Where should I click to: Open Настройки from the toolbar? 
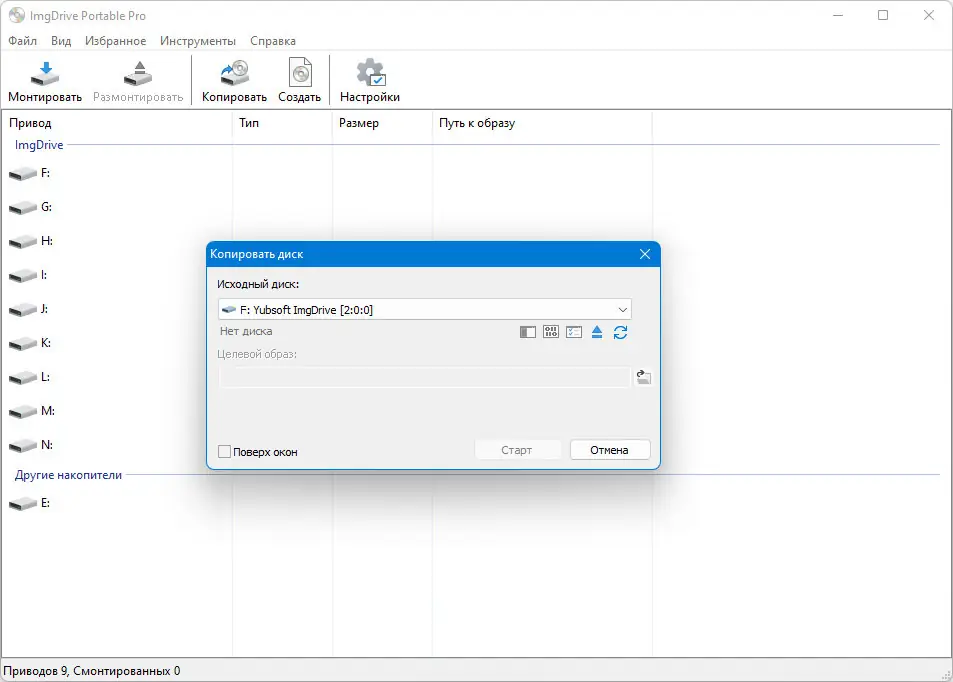pos(370,81)
